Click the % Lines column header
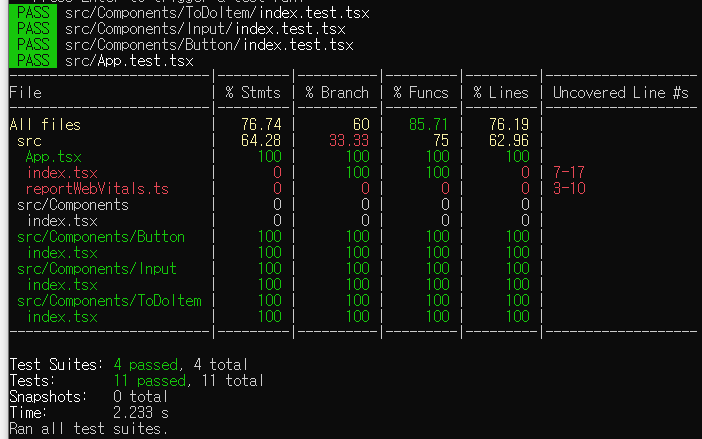The width and height of the screenshot is (702, 439). (501, 93)
